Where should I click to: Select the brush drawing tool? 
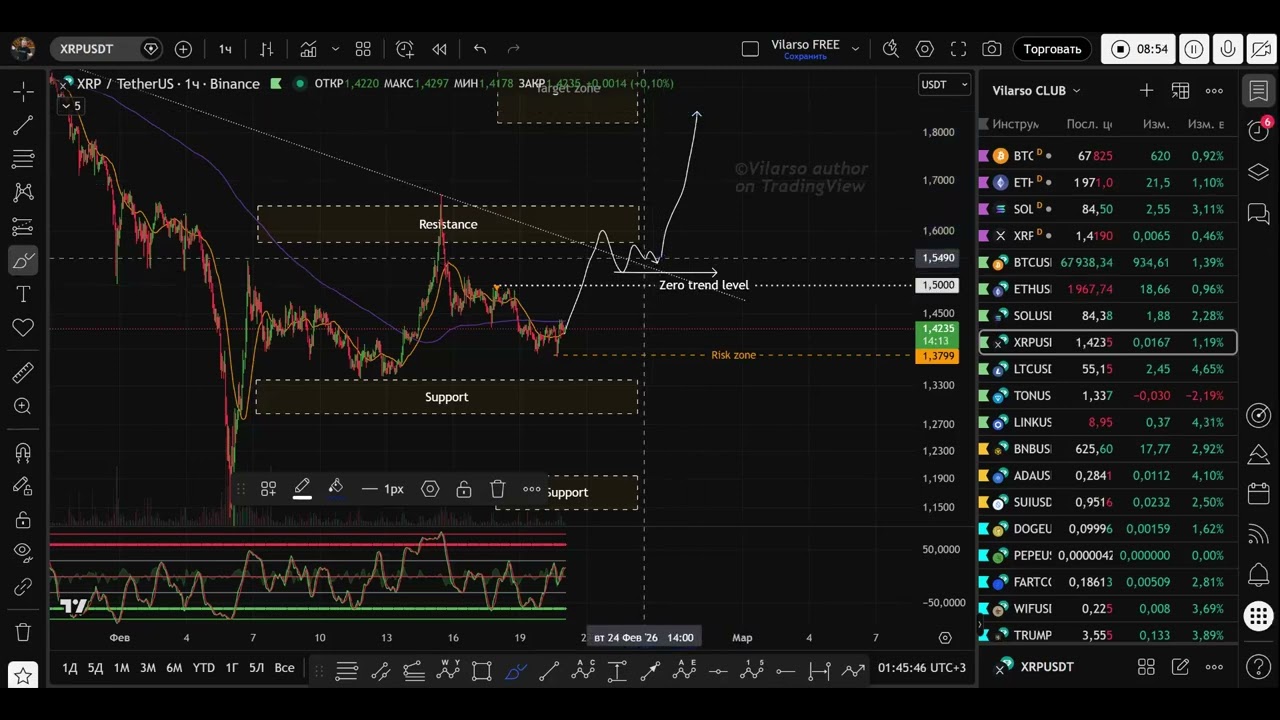click(x=23, y=261)
